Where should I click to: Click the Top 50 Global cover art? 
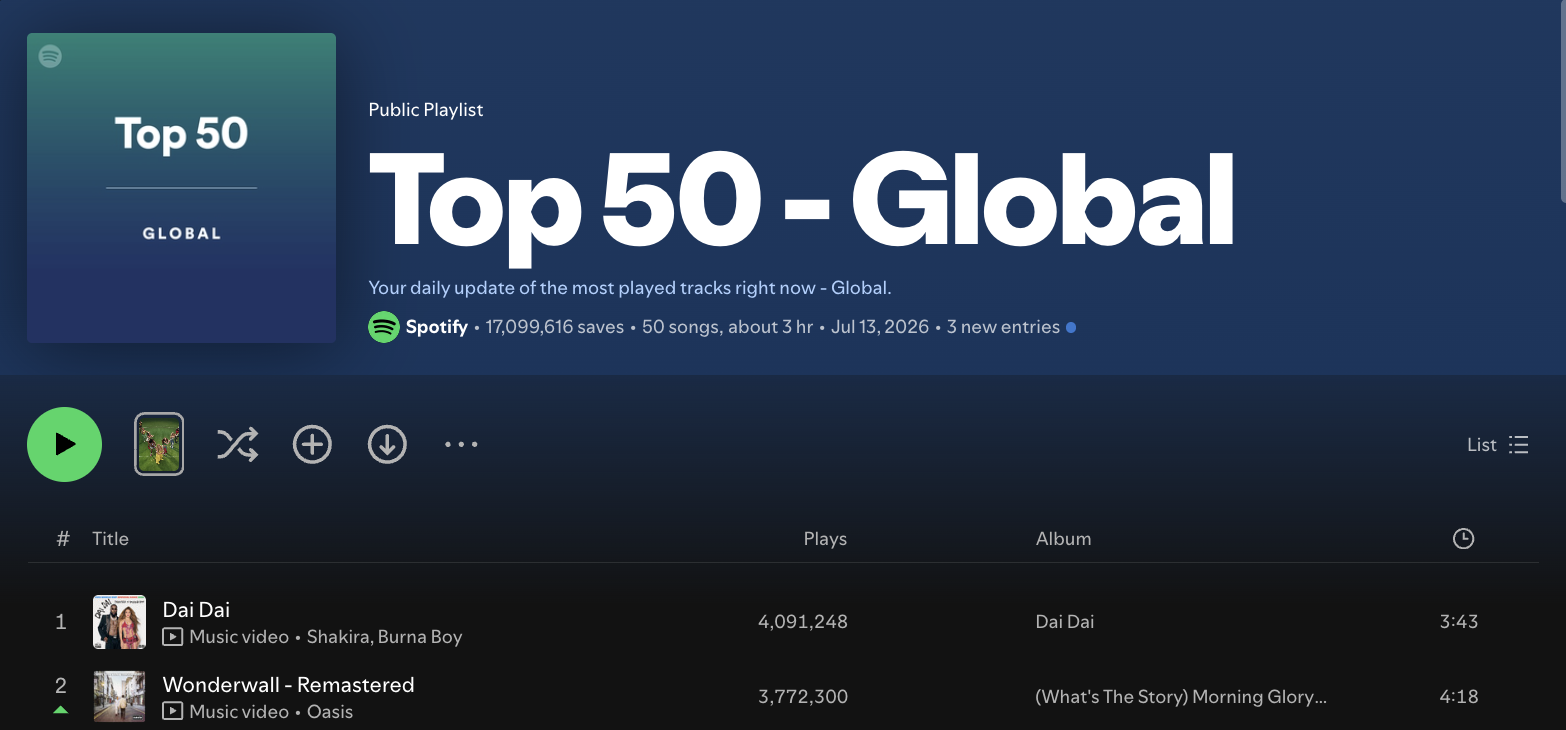[x=181, y=188]
